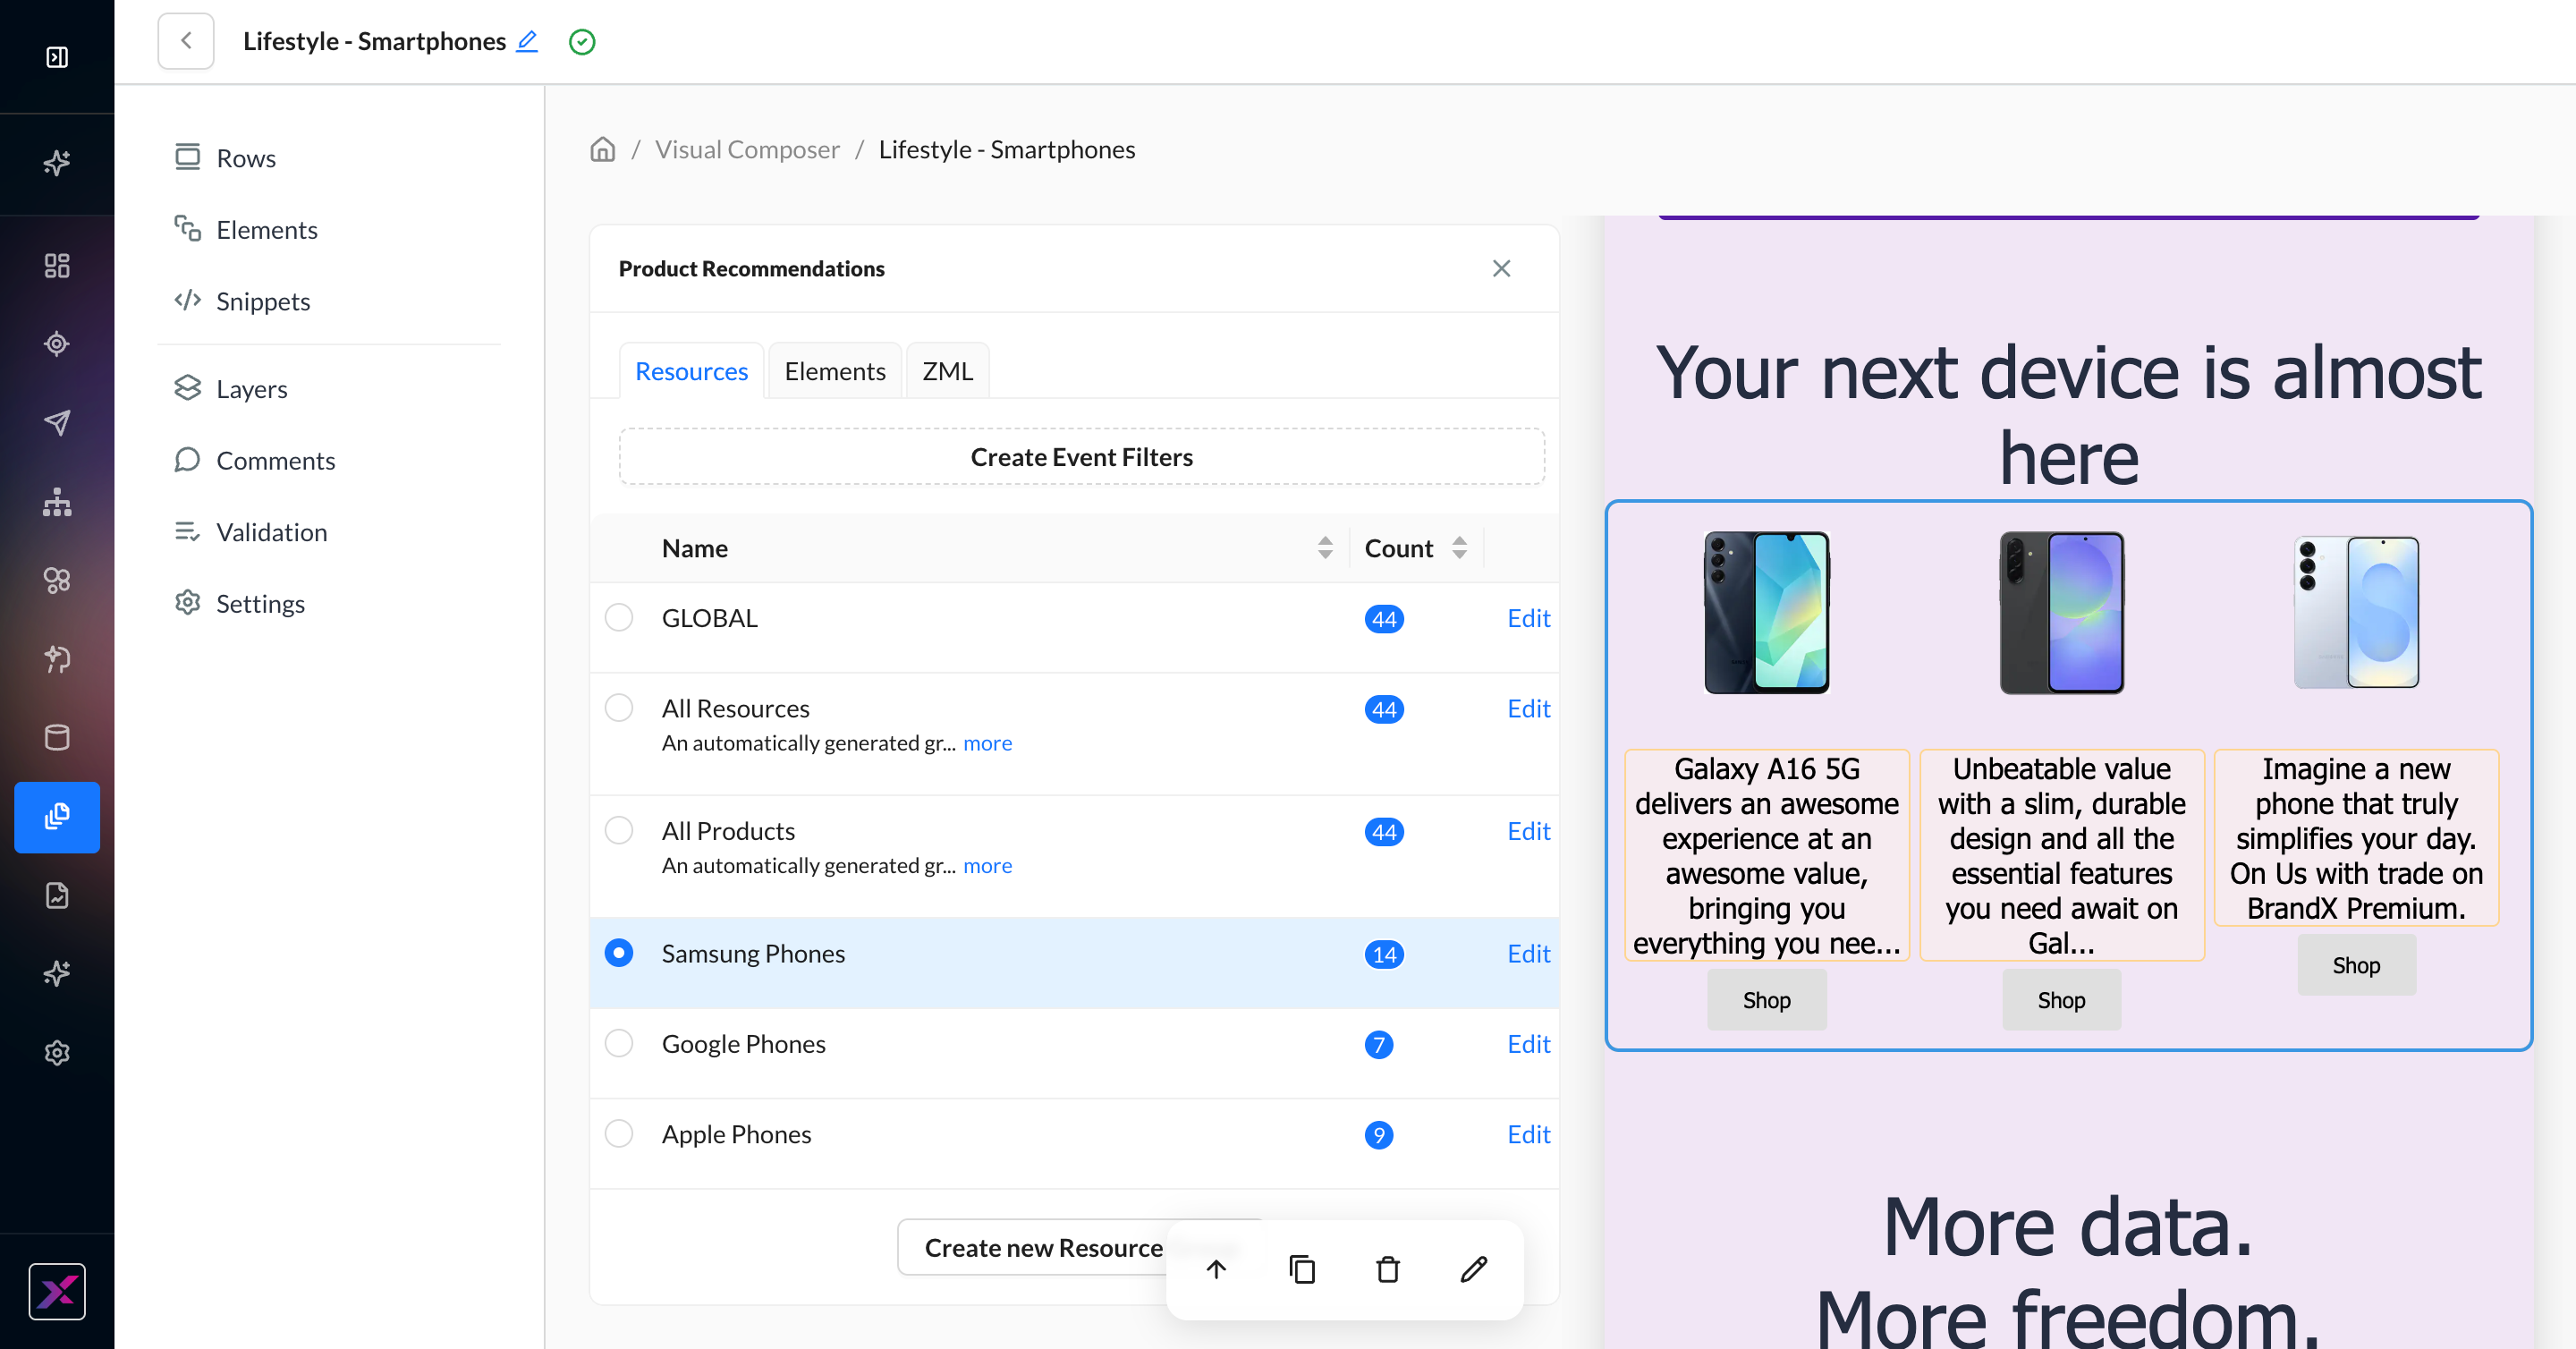Open the report chart document icon
This screenshot has width=2576, height=1349.
coord(57,895)
